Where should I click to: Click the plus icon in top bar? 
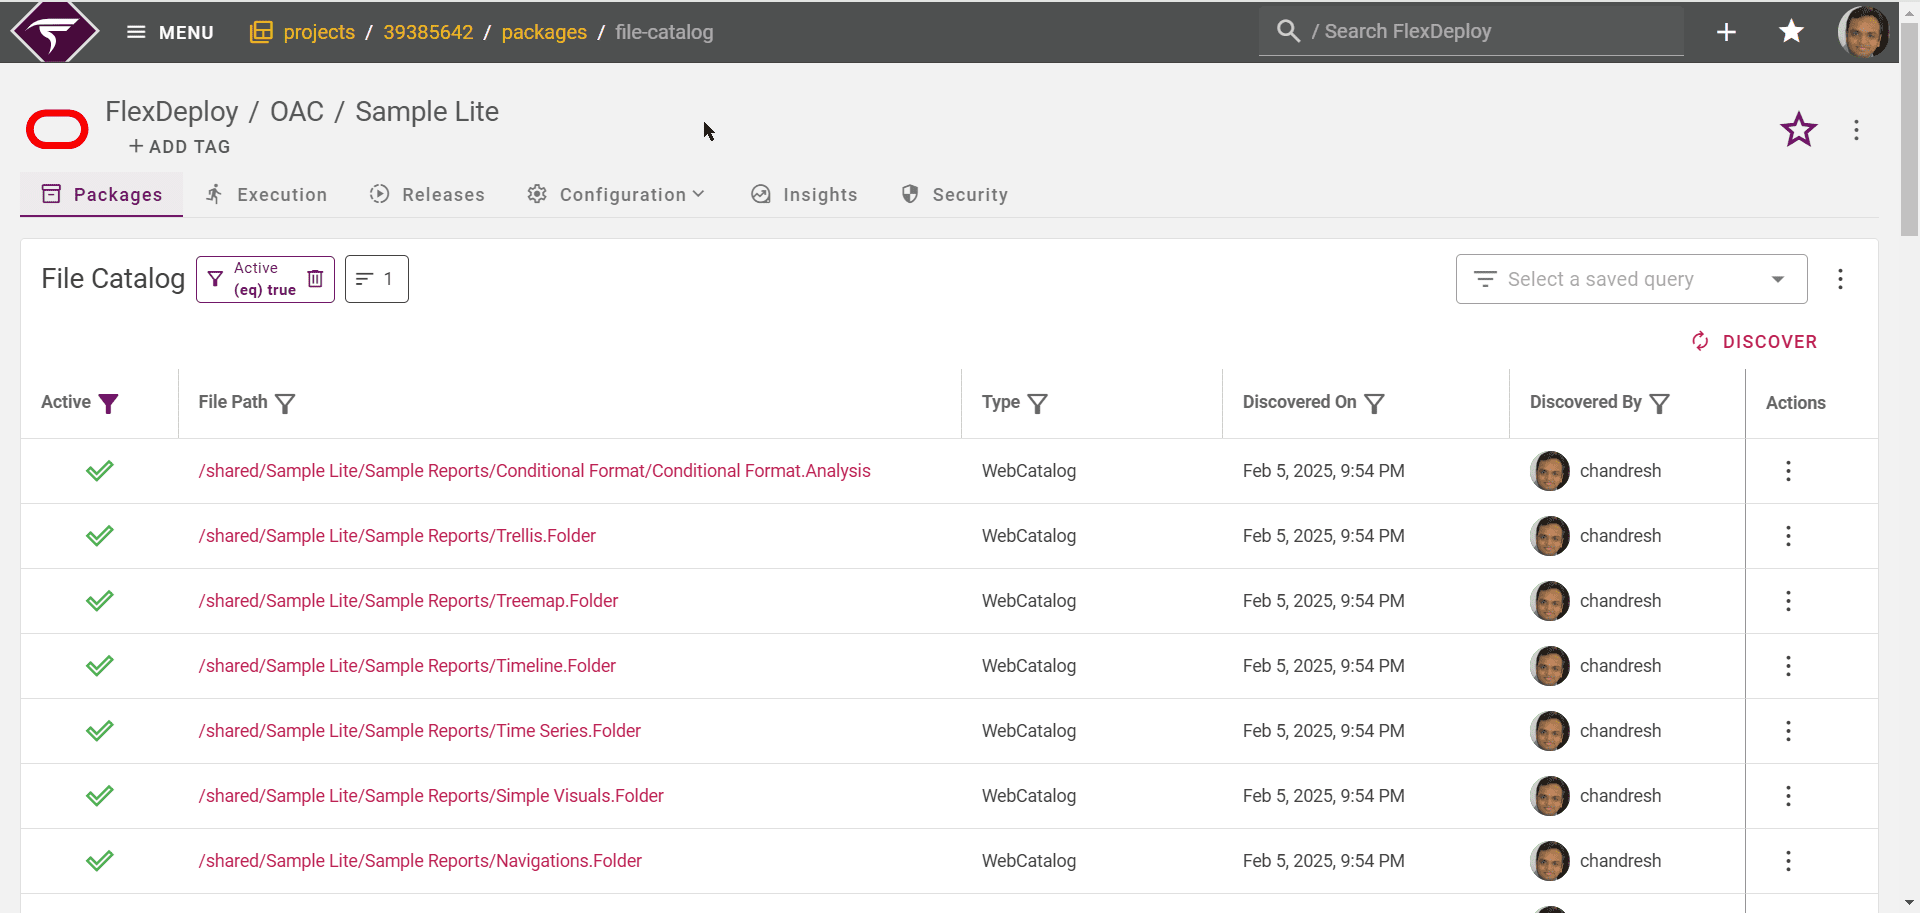[1726, 32]
